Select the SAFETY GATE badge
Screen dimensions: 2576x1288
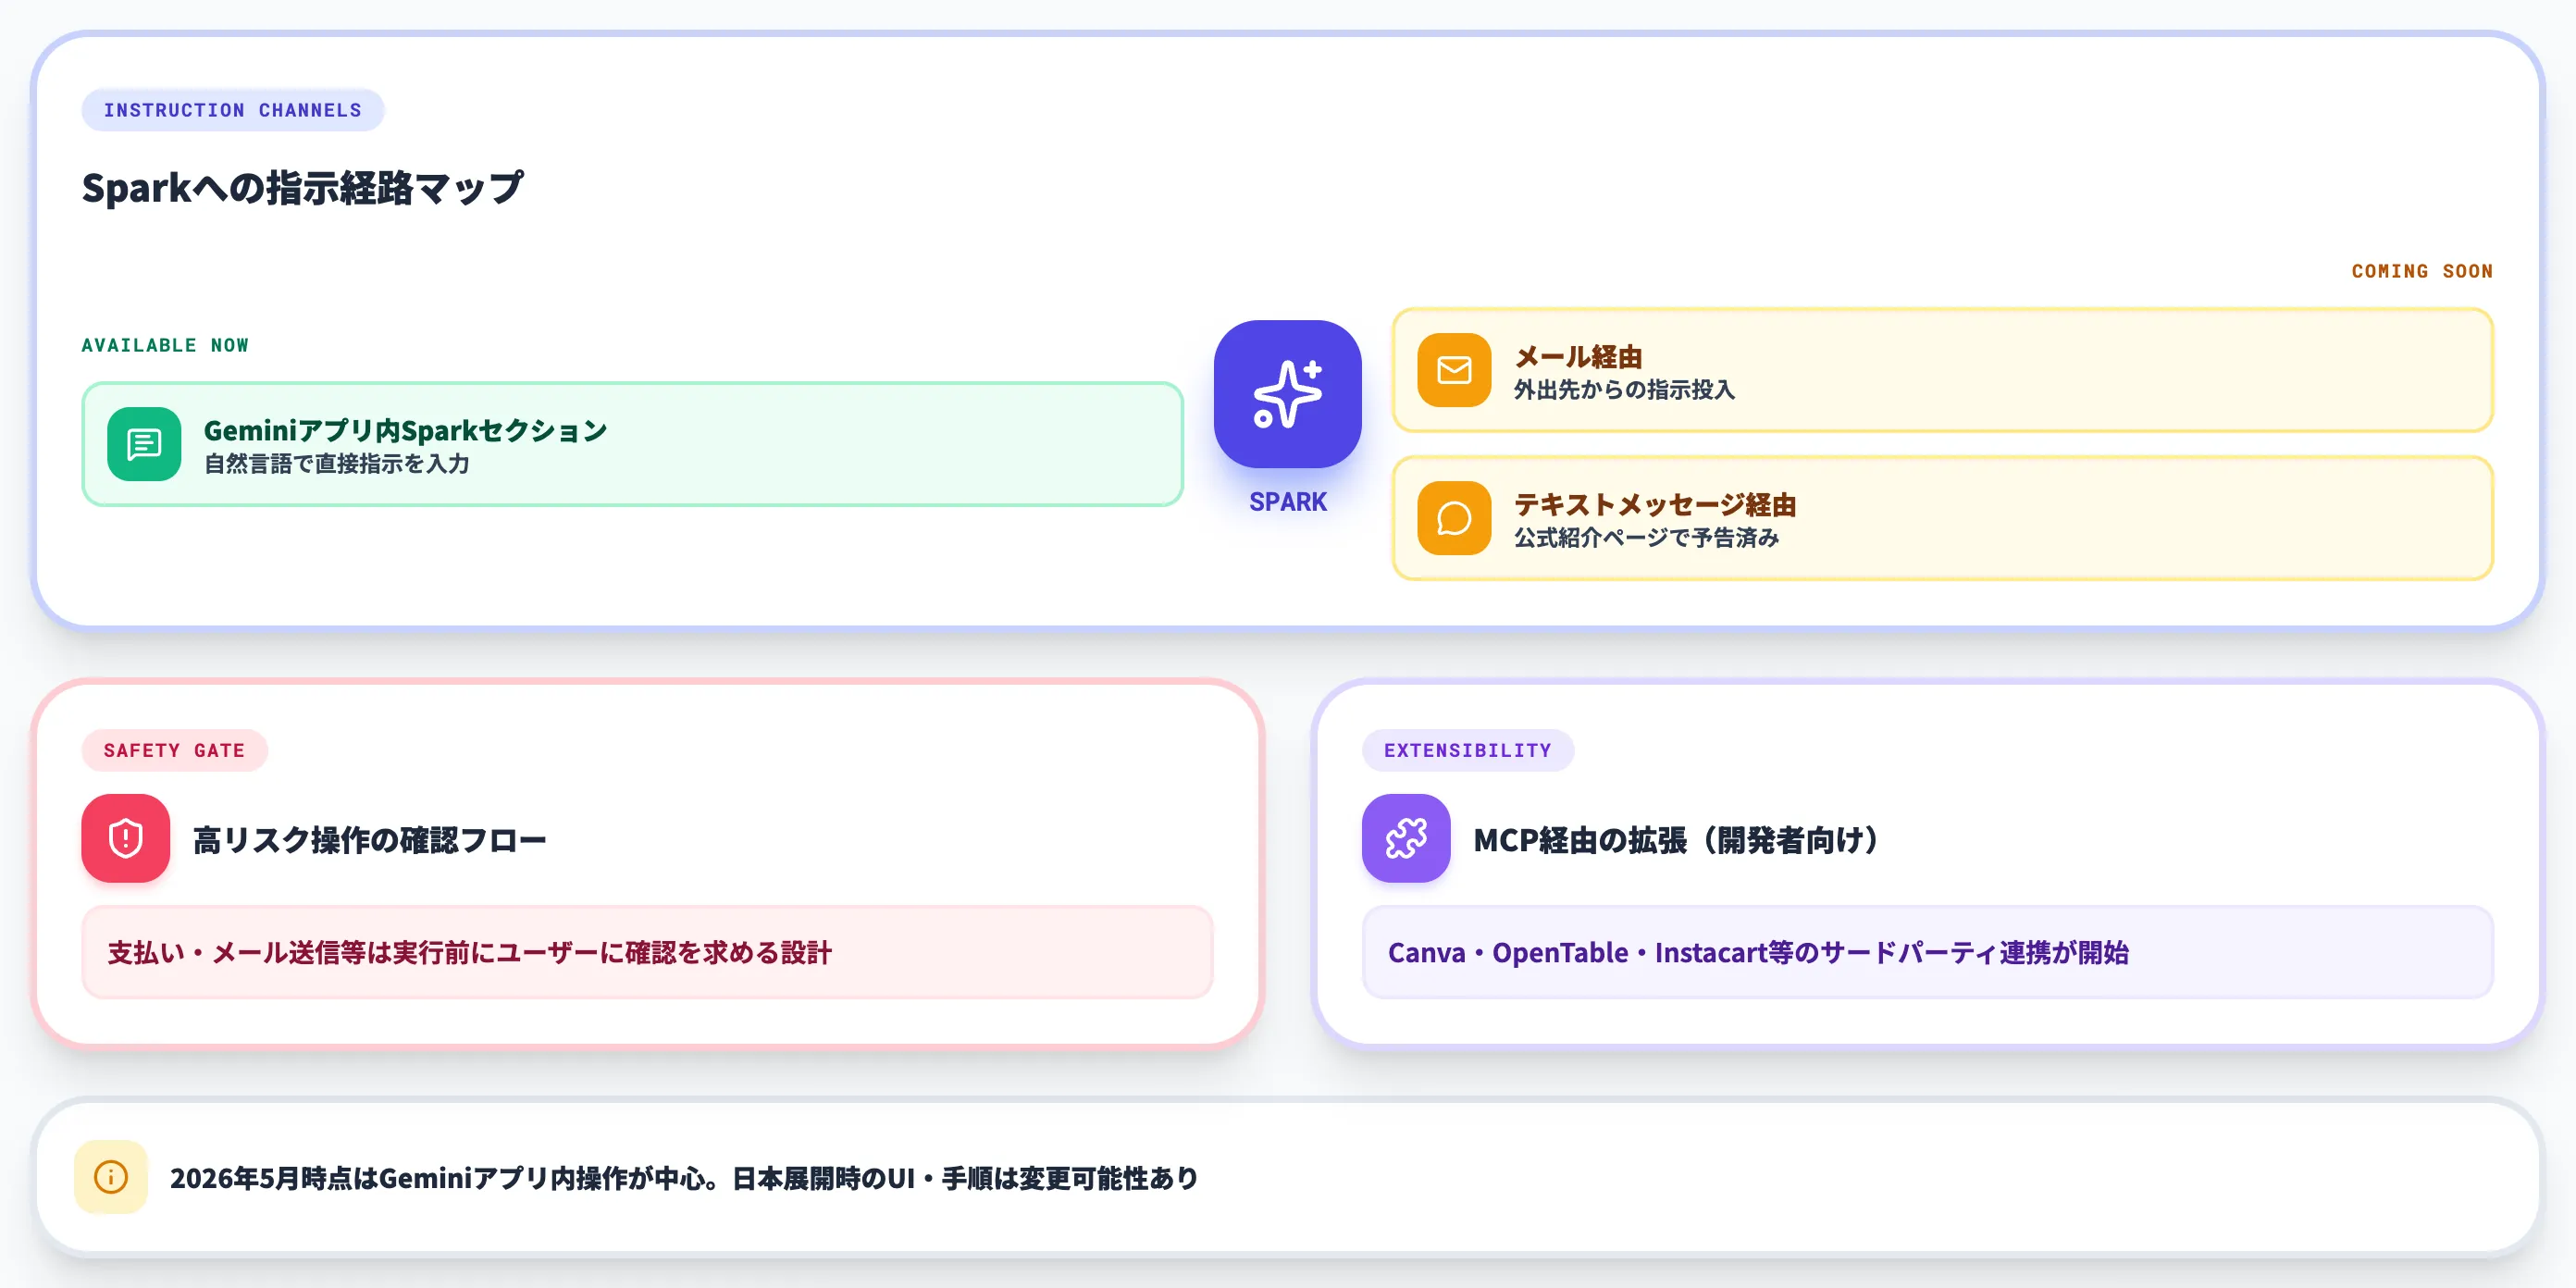pyautogui.click(x=174, y=750)
